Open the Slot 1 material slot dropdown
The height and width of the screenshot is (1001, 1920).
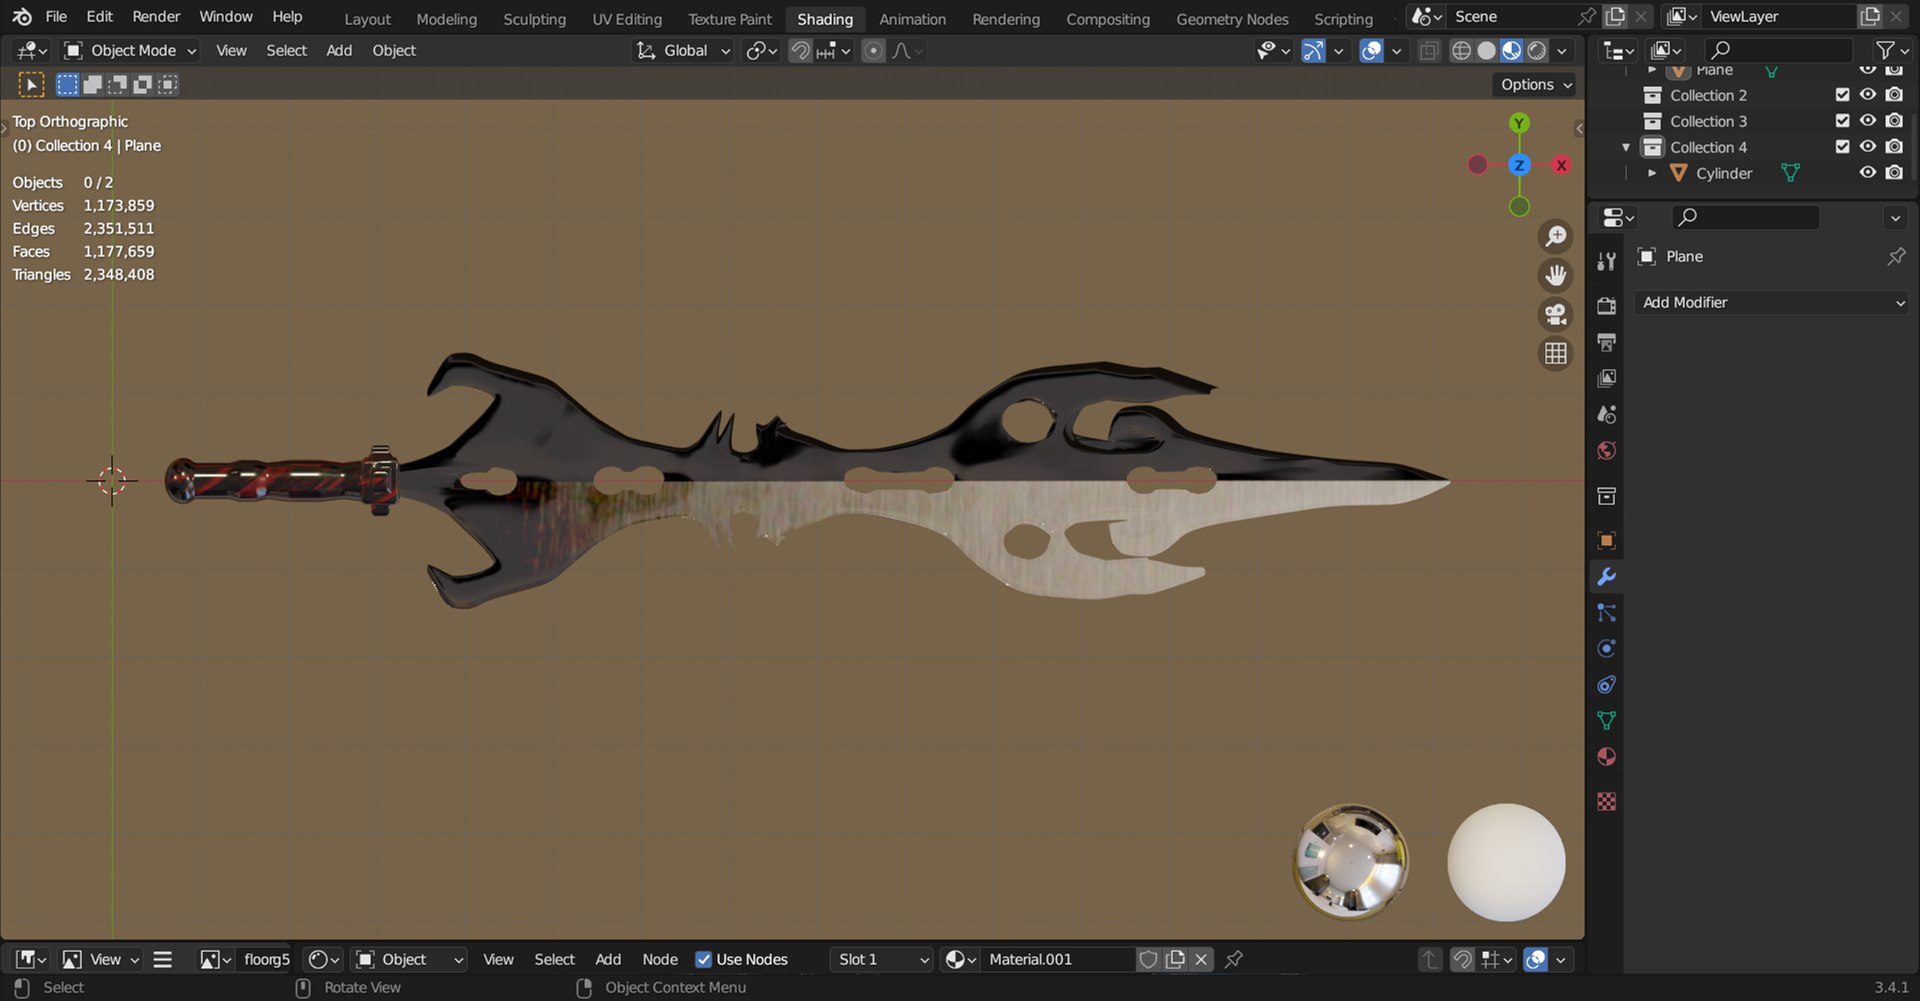(881, 959)
